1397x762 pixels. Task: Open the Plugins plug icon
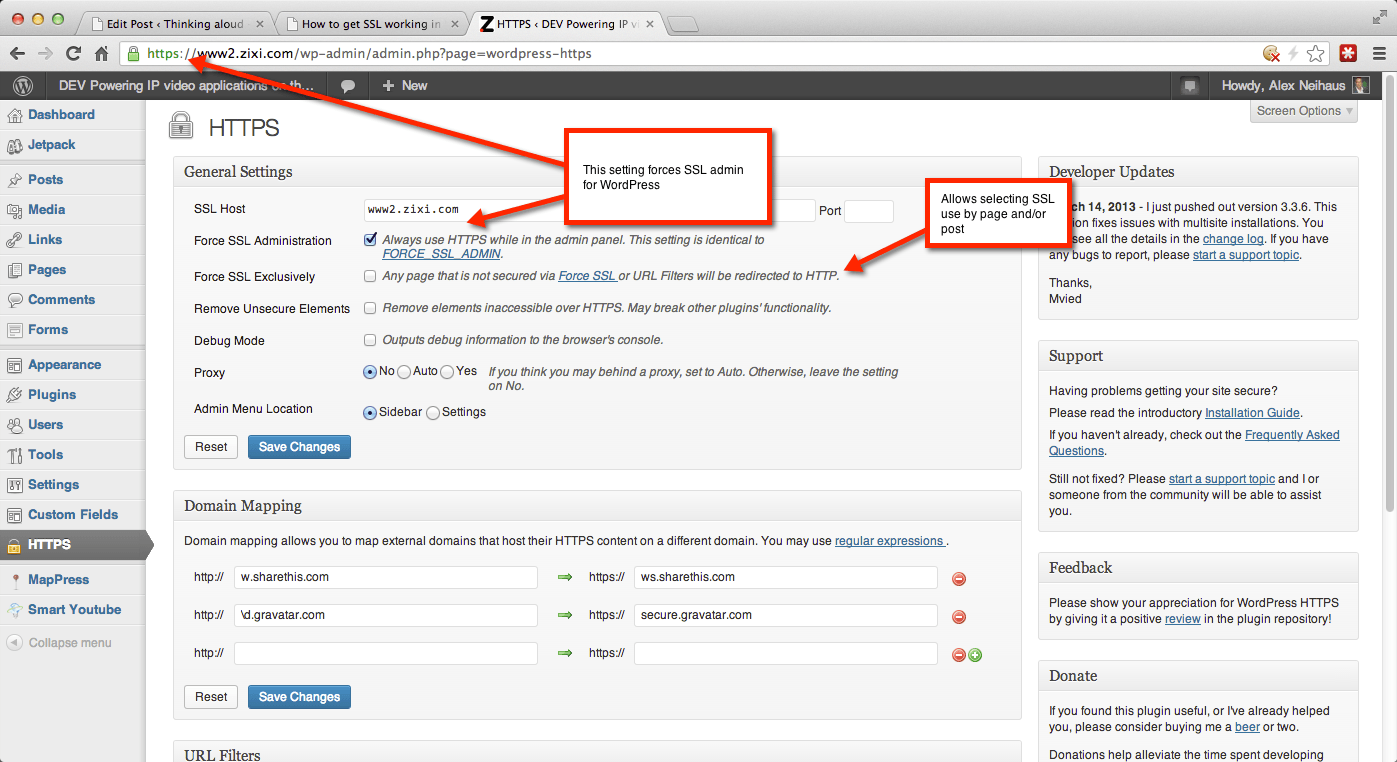14,395
